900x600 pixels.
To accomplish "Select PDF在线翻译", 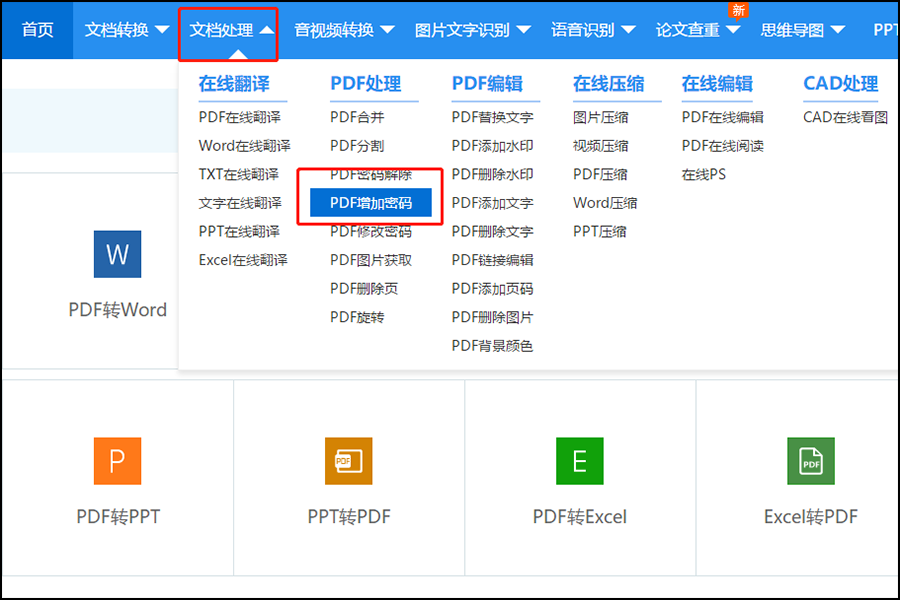I will 239,117.
